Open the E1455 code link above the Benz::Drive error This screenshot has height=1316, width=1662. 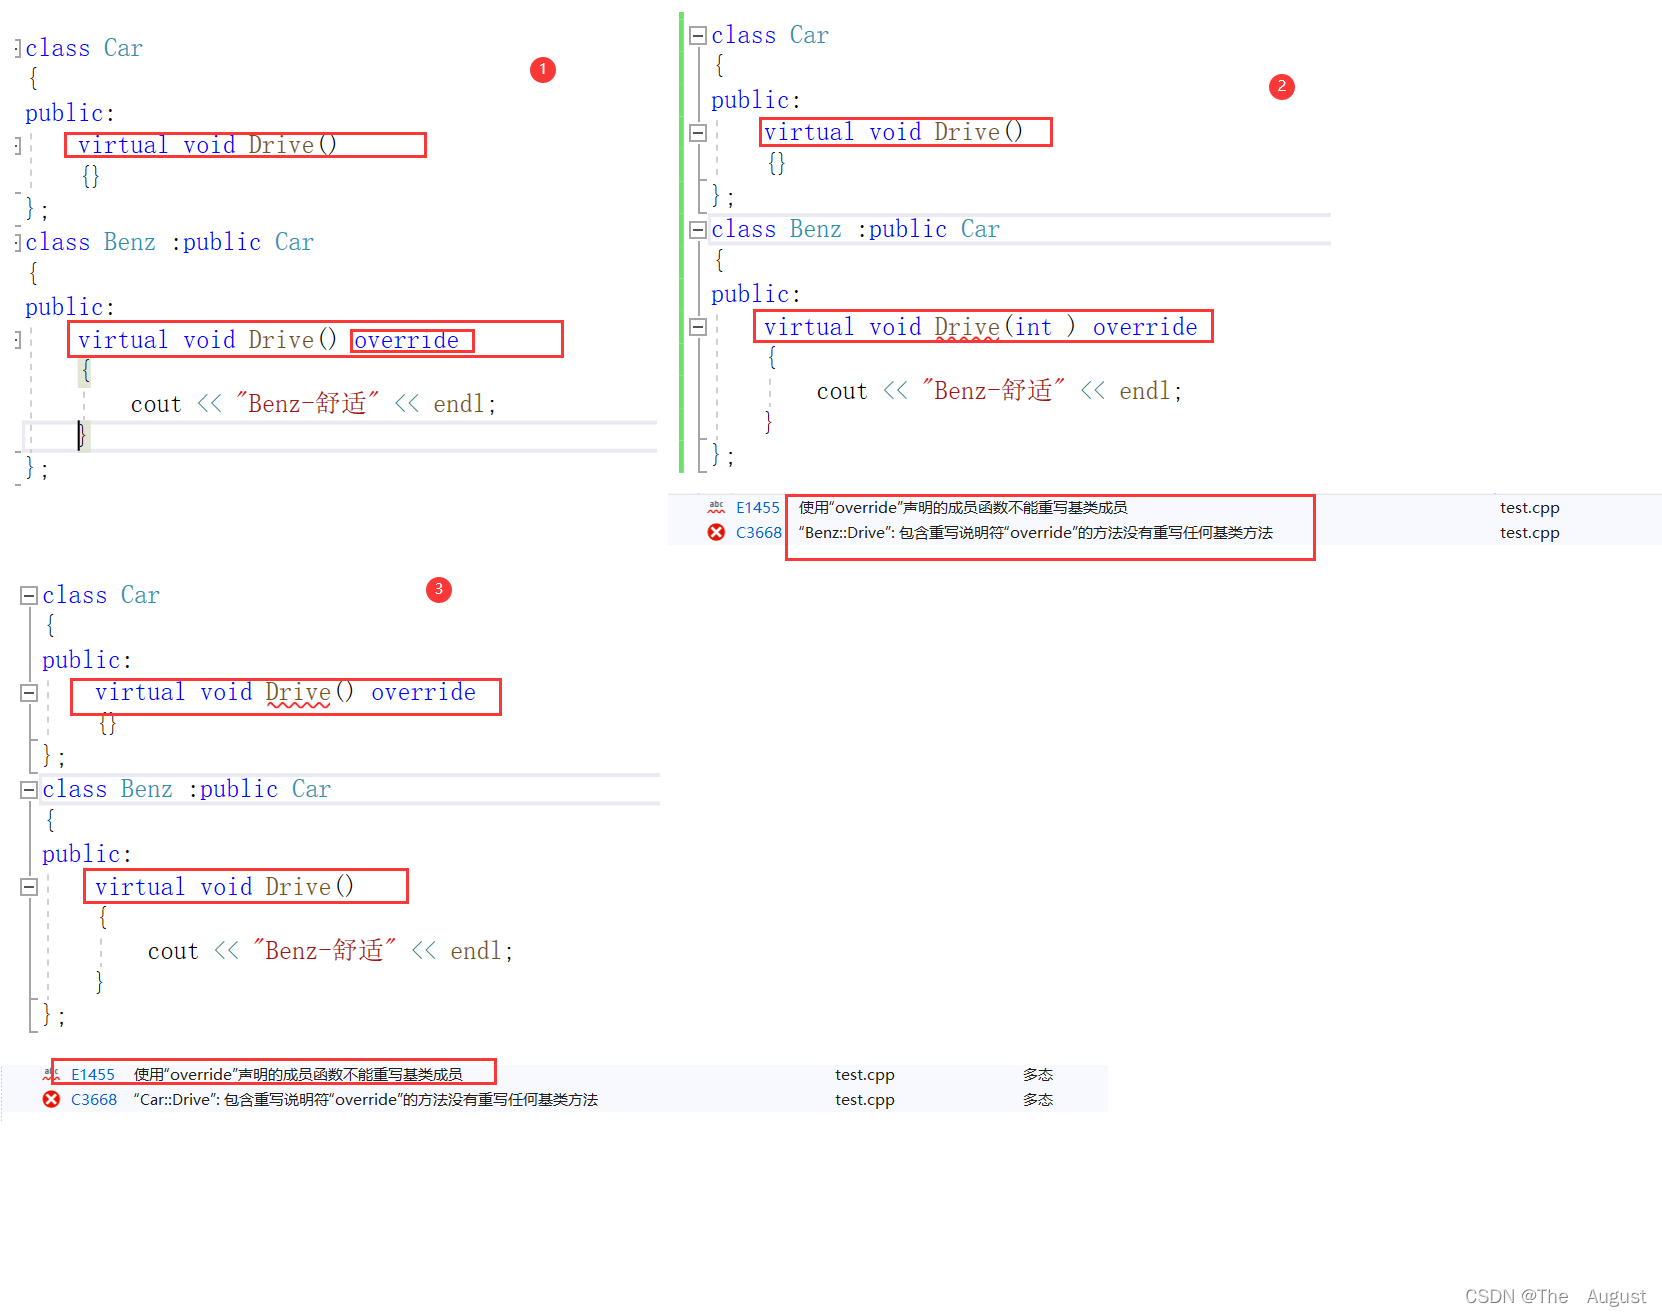coord(758,507)
